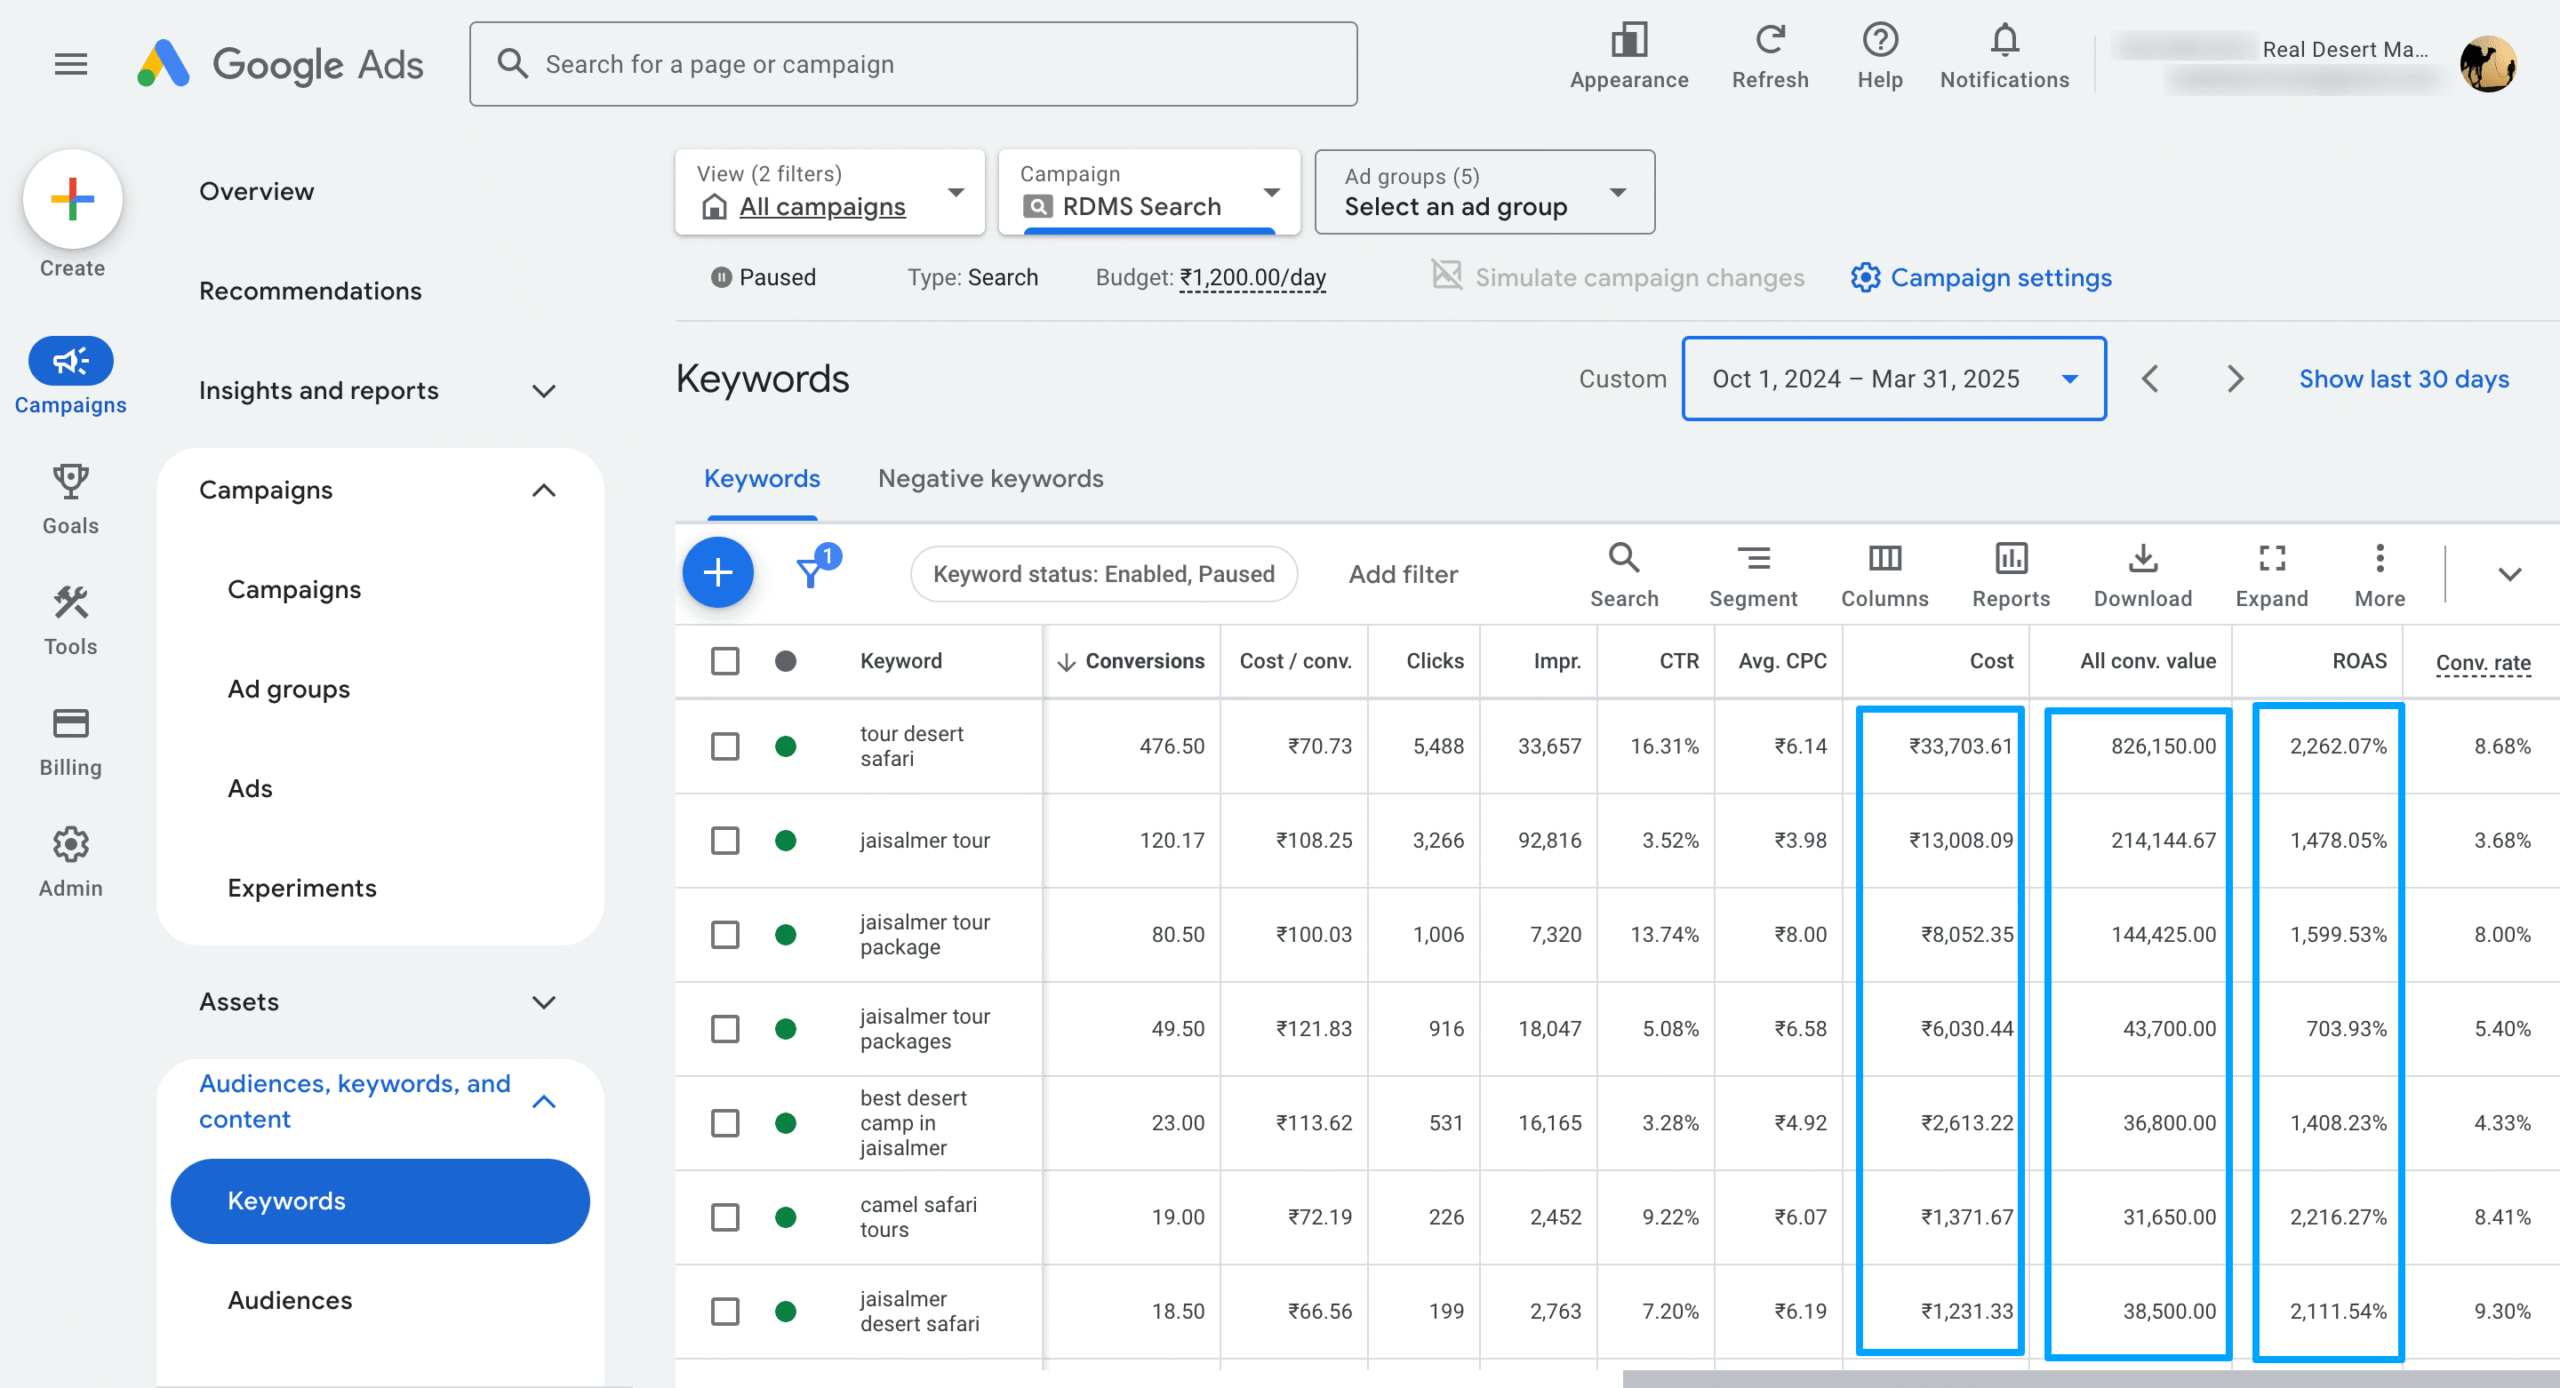Viewport: 2560px width, 1388px height.
Task: Open Audiences in the side menu
Action: [x=290, y=1300]
